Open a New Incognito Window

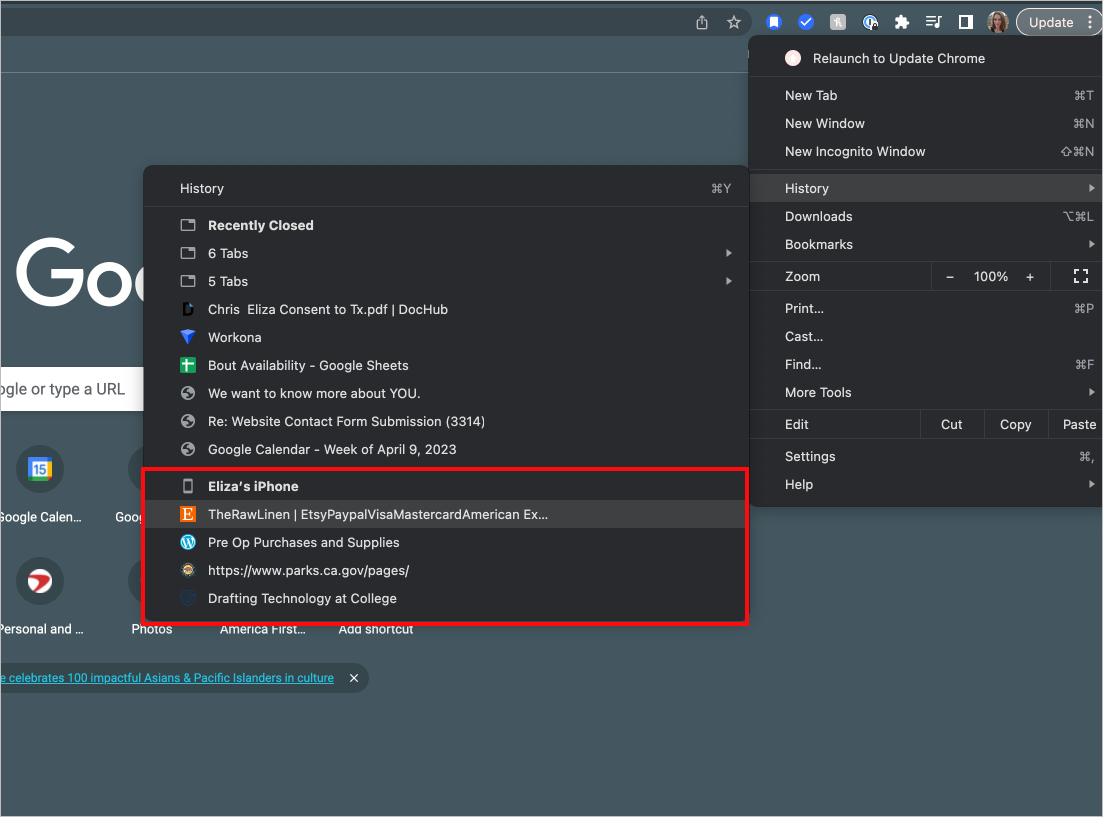926,151
